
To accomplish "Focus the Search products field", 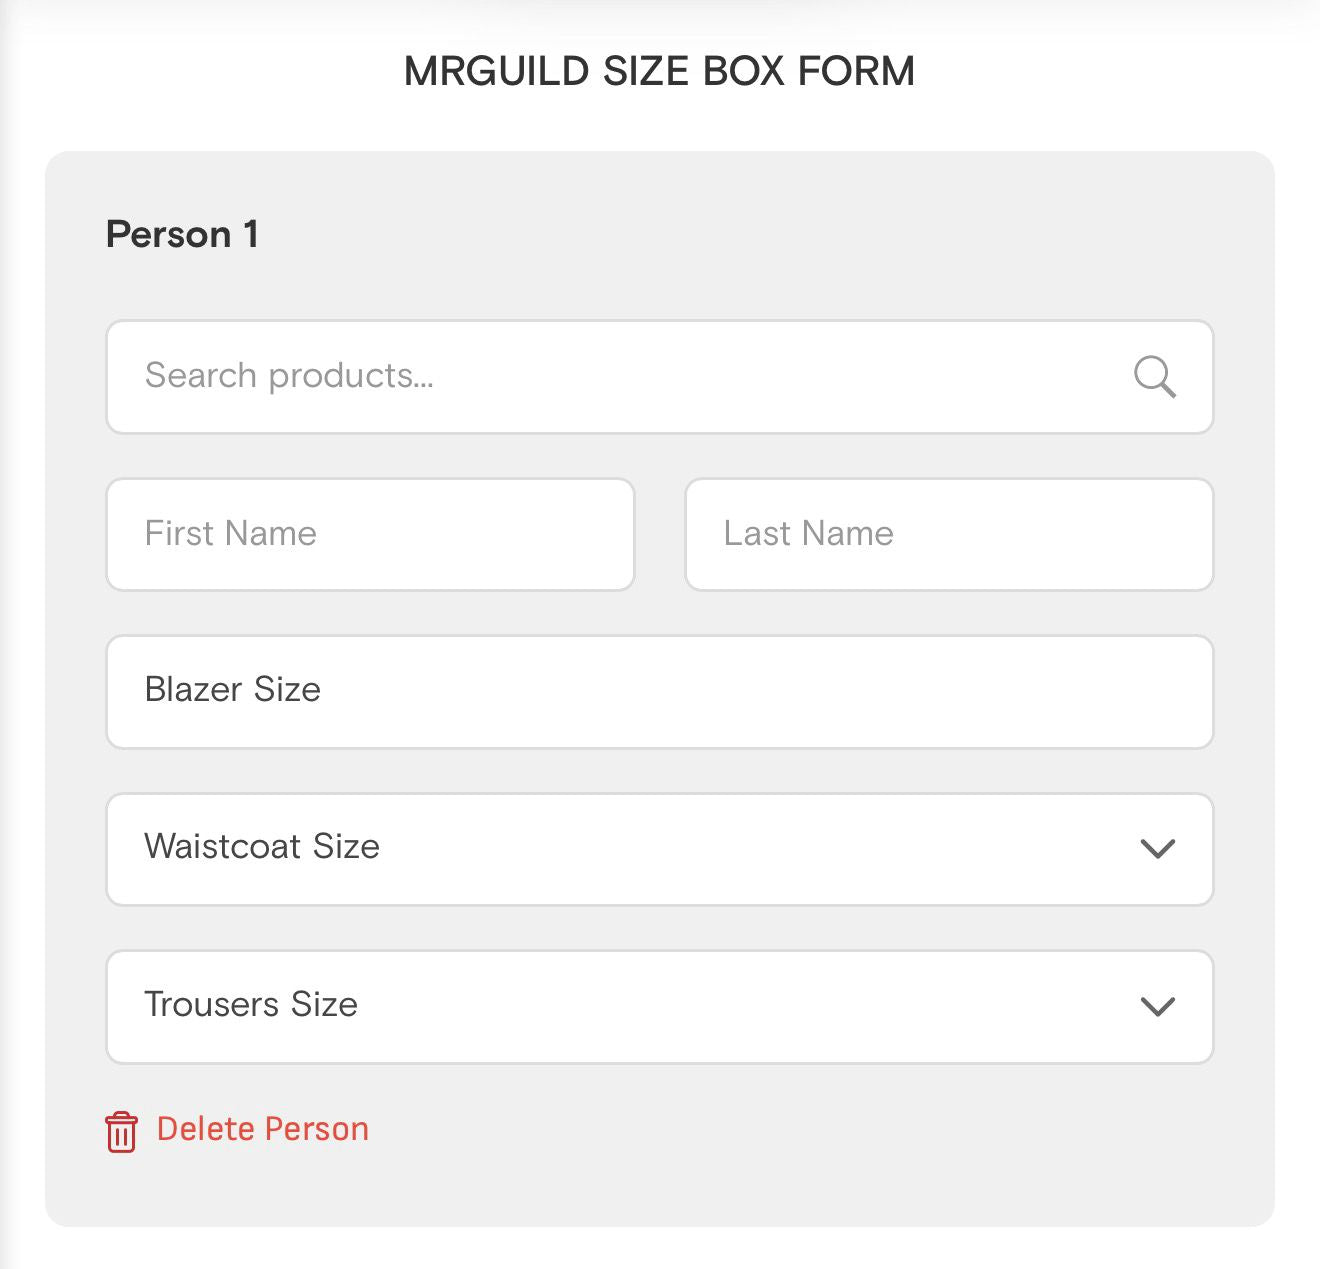I will pos(620,377).
